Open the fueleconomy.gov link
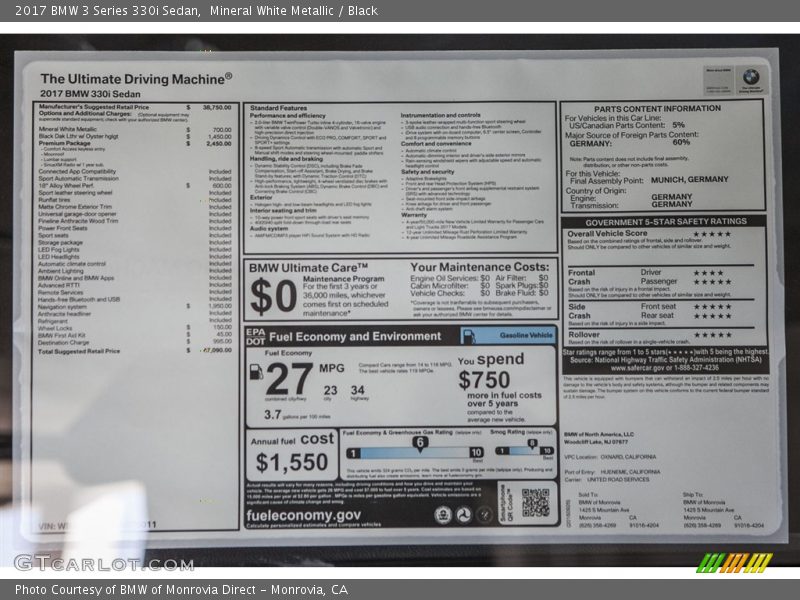This screenshot has height=600, width=800. 305,514
